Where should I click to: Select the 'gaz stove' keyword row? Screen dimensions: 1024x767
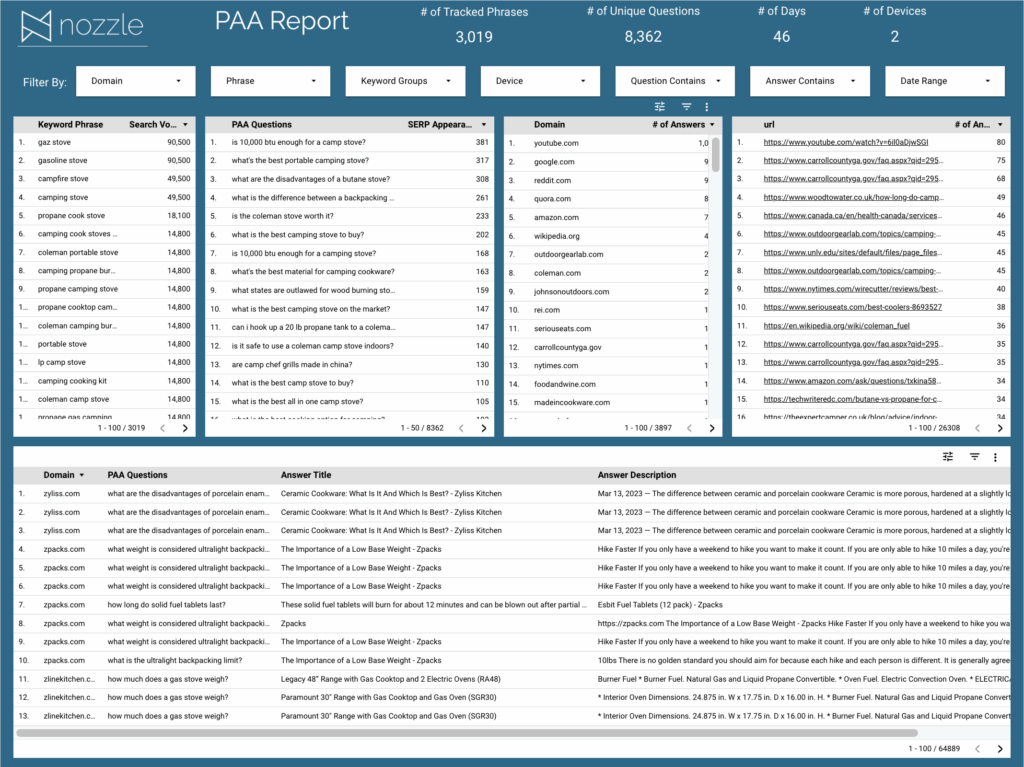pyautogui.click(x=104, y=142)
